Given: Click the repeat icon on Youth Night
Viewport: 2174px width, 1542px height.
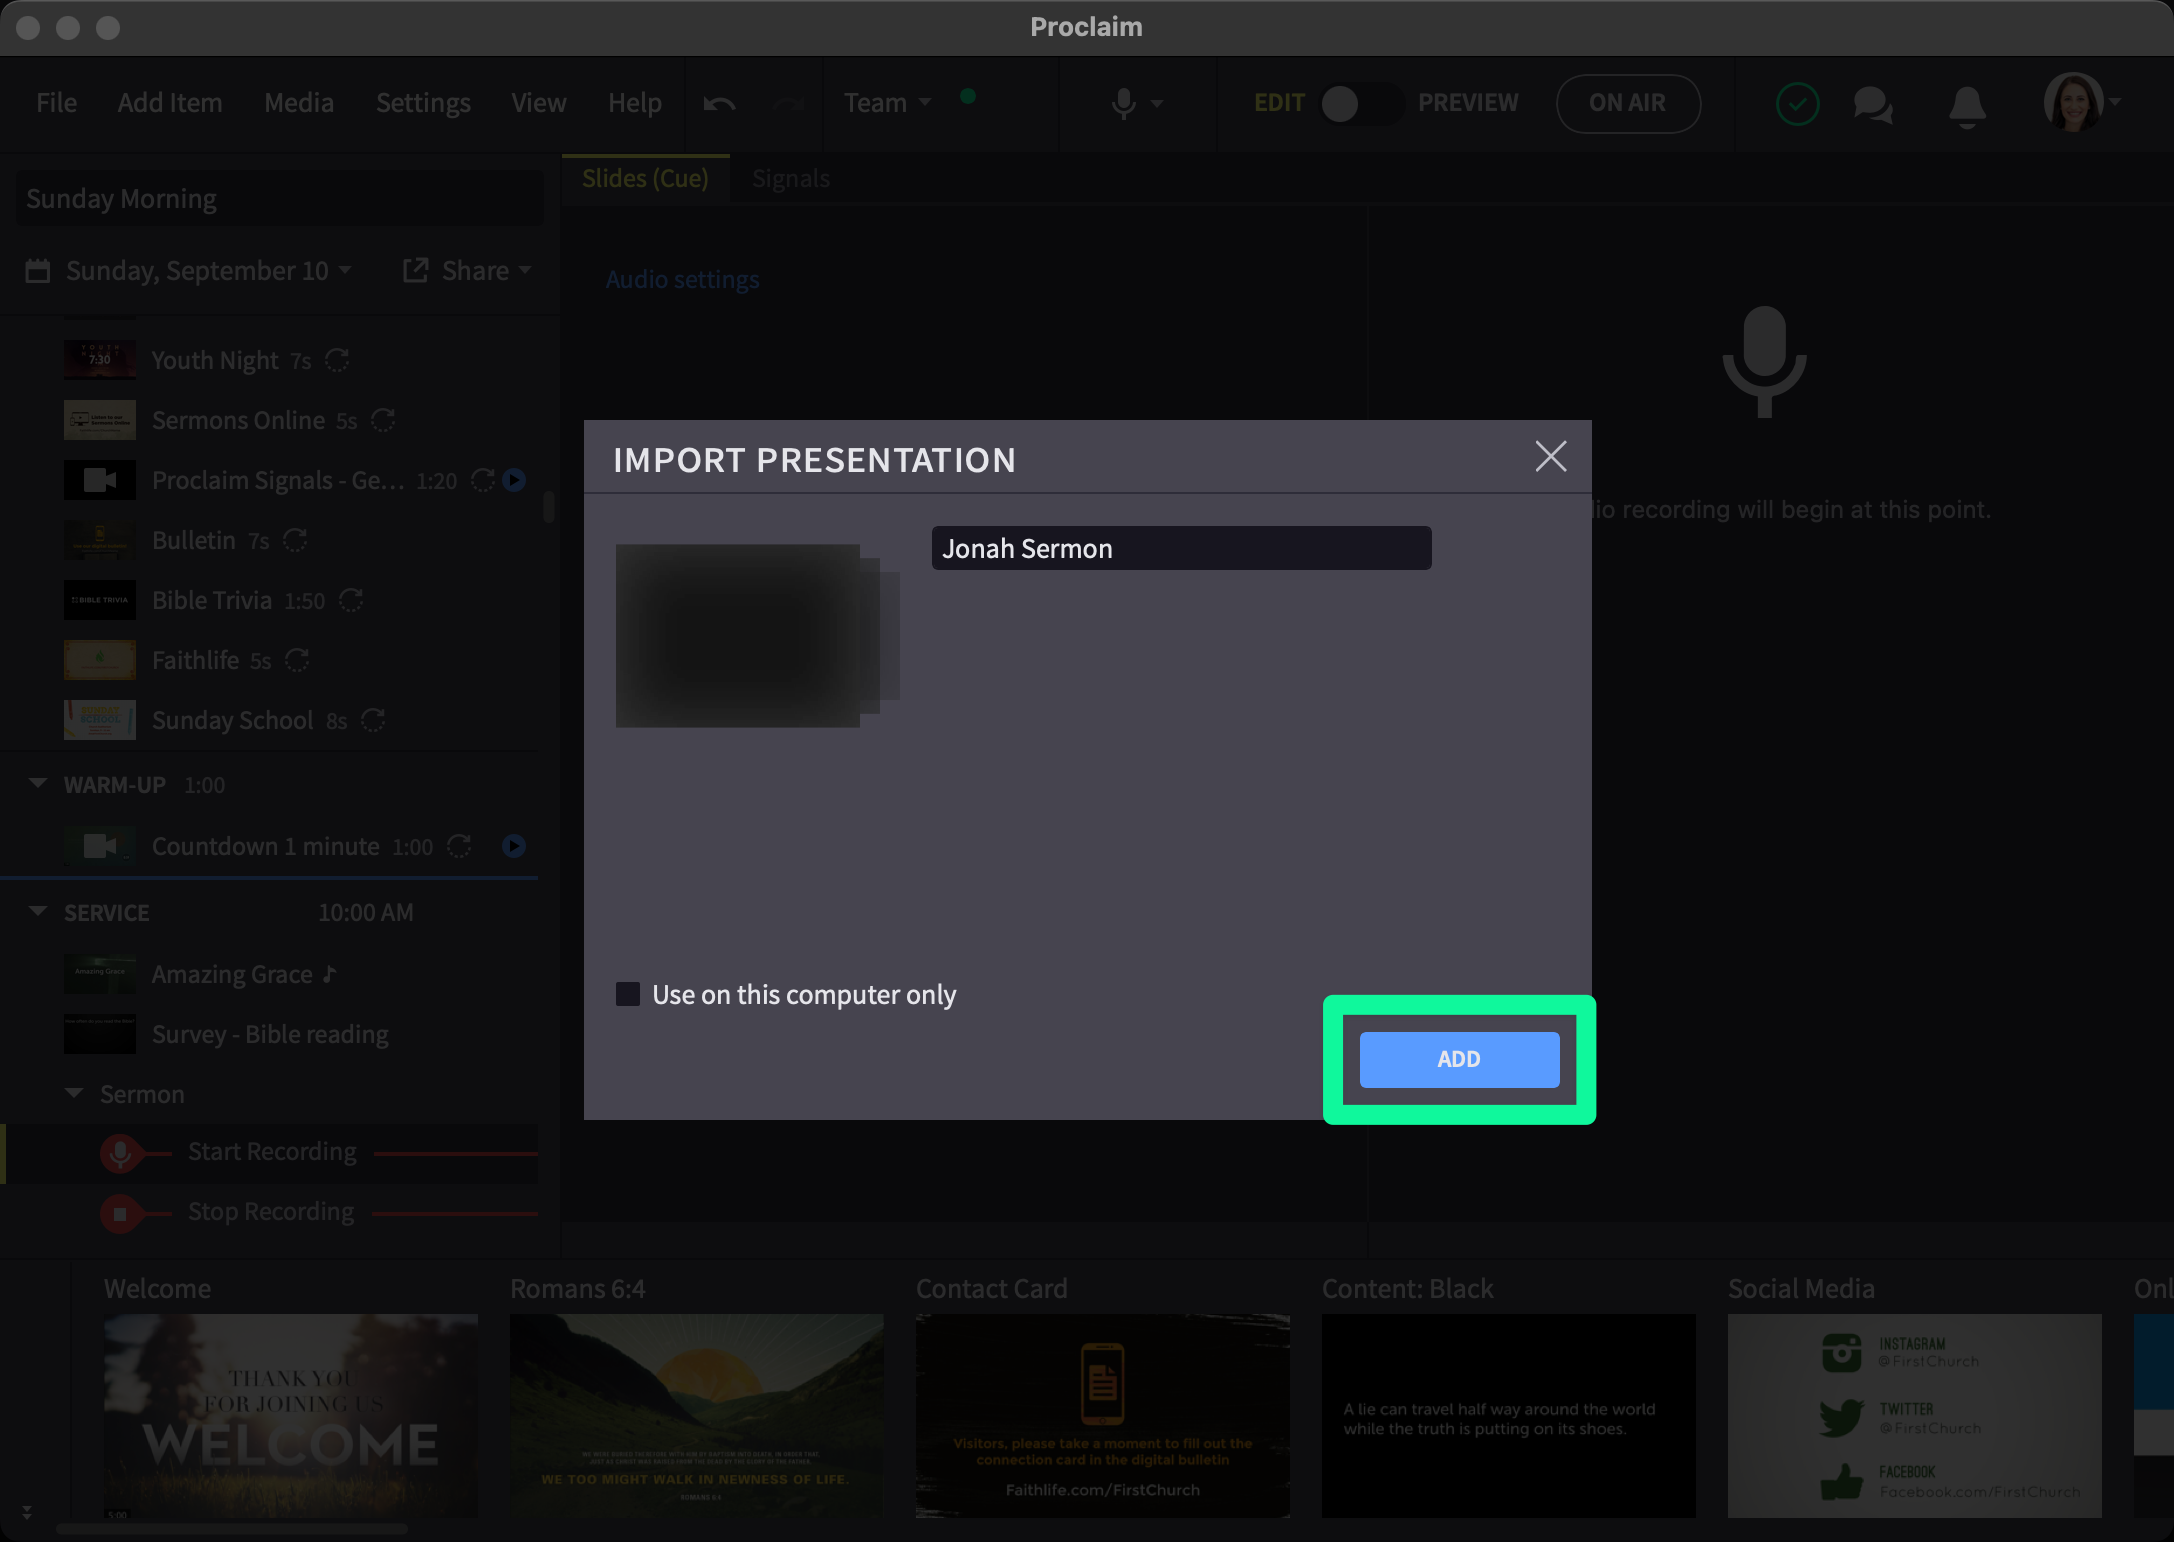Looking at the screenshot, I should (337, 360).
